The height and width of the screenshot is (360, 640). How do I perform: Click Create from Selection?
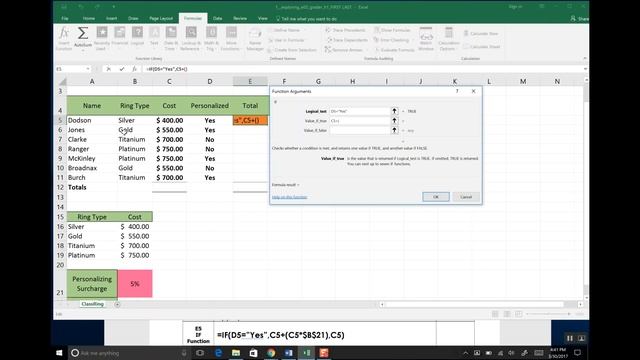click(292, 50)
